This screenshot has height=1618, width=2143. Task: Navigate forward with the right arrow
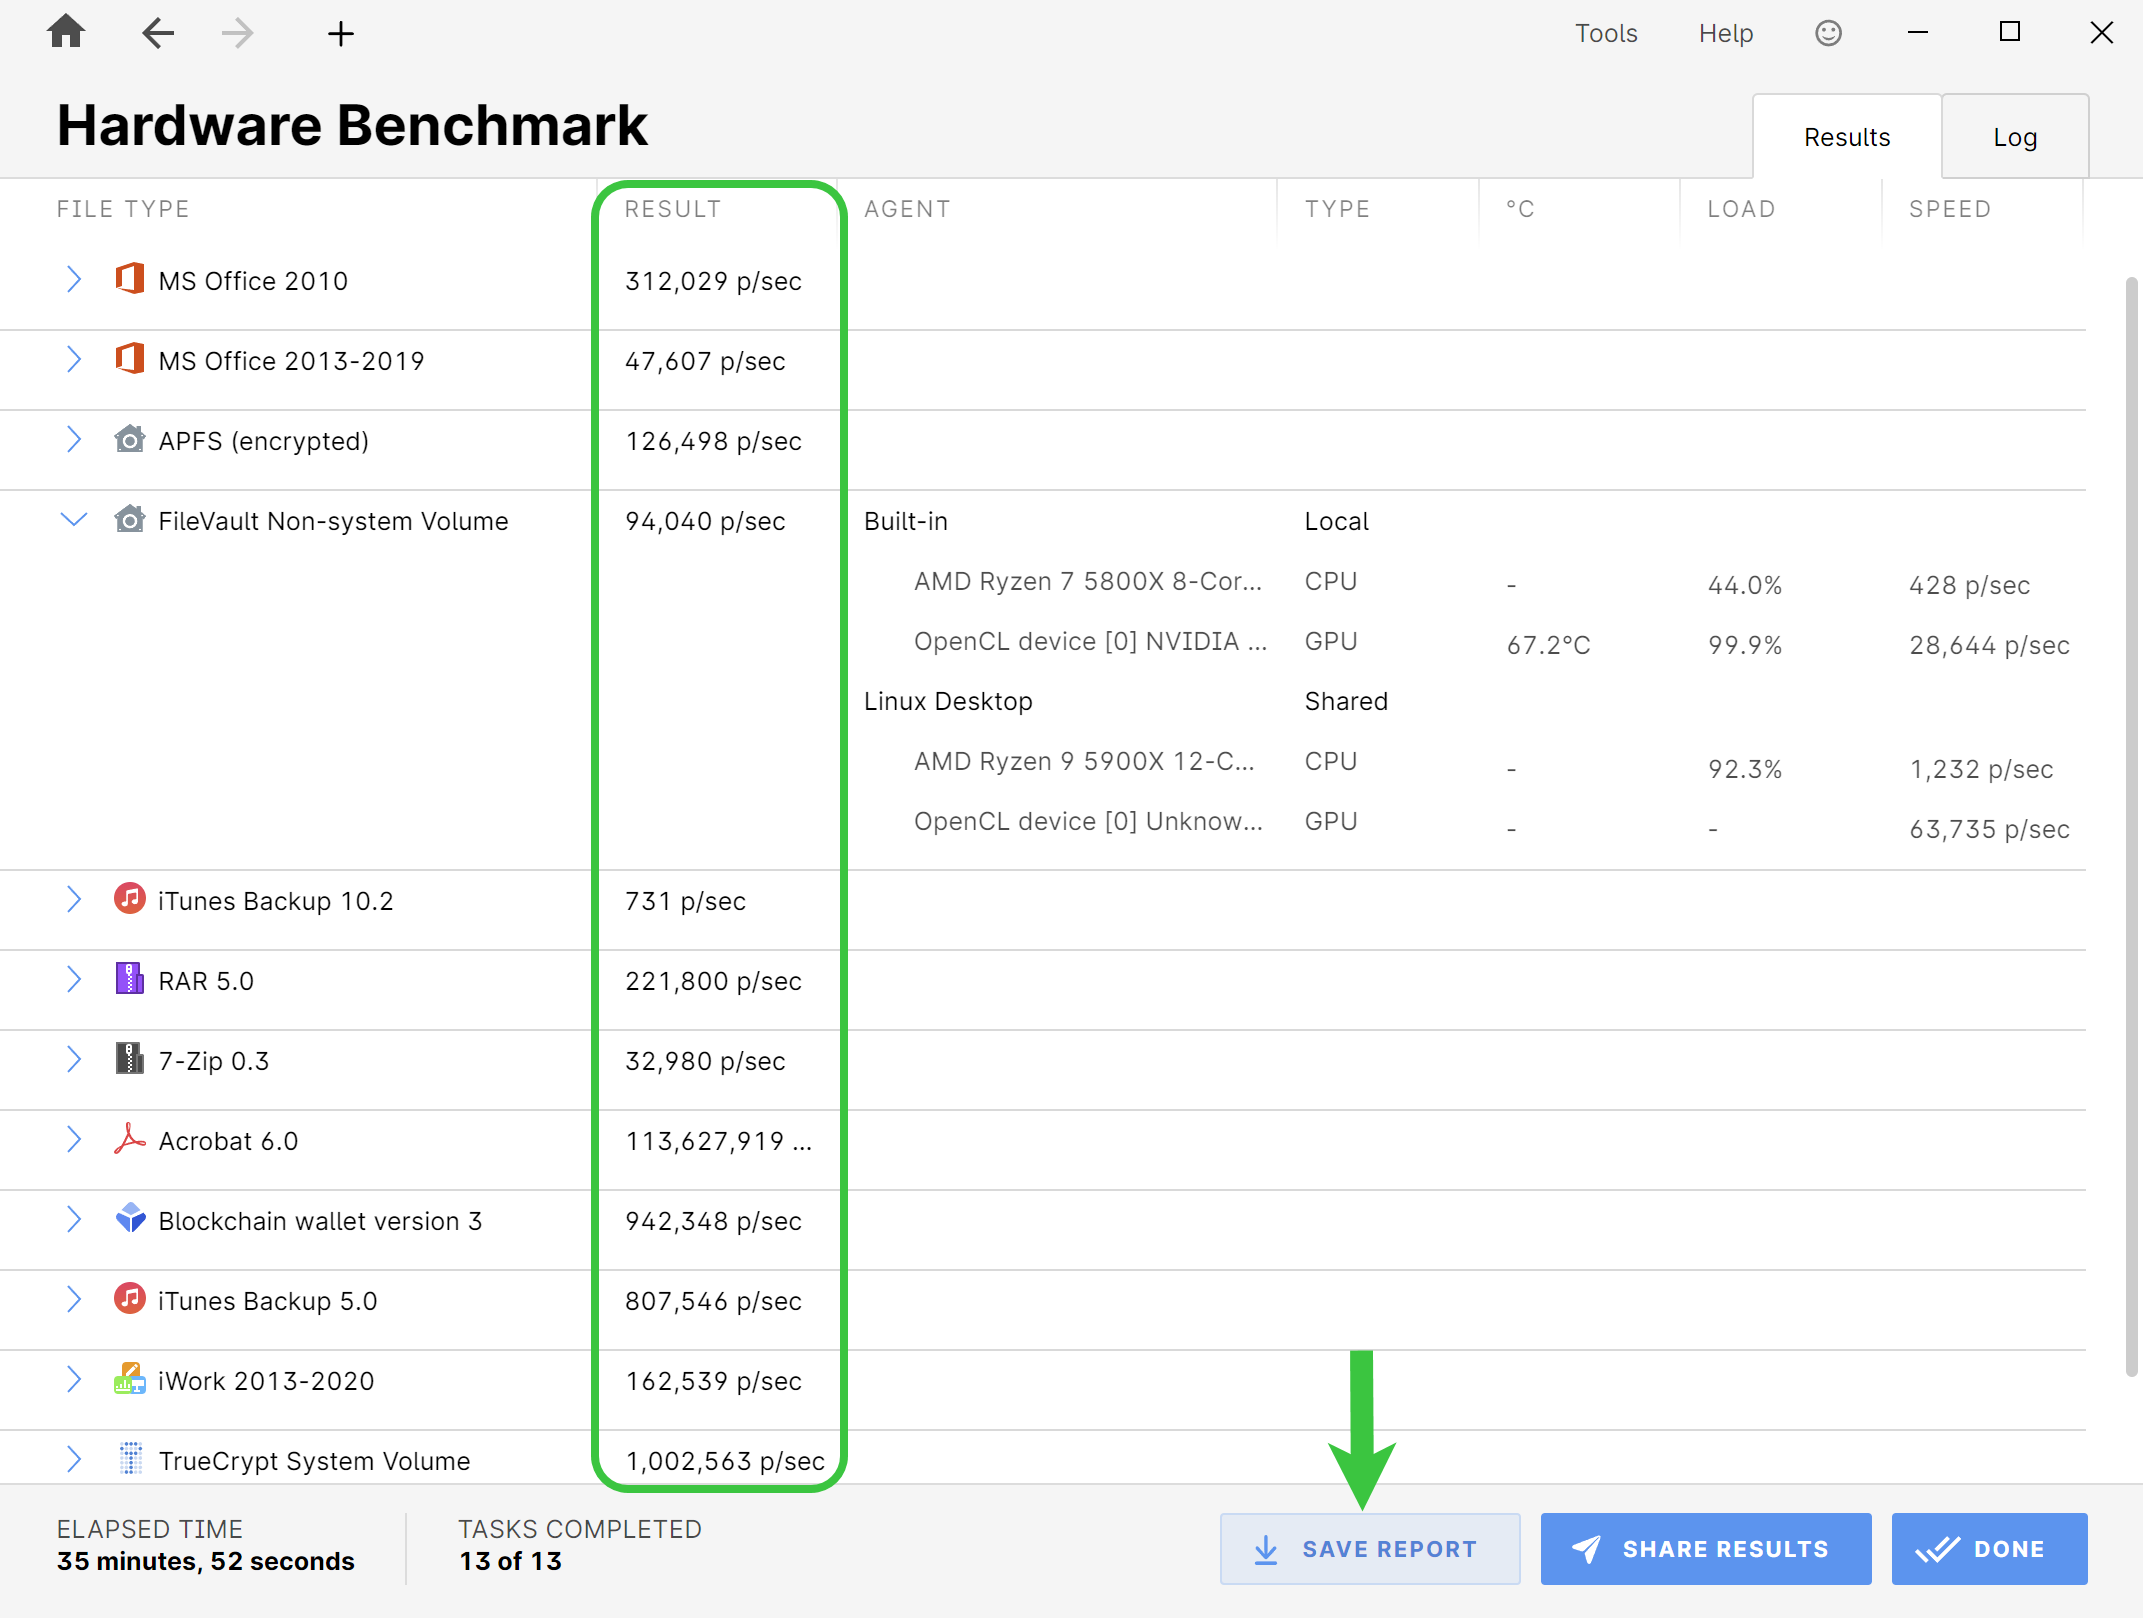[x=238, y=33]
